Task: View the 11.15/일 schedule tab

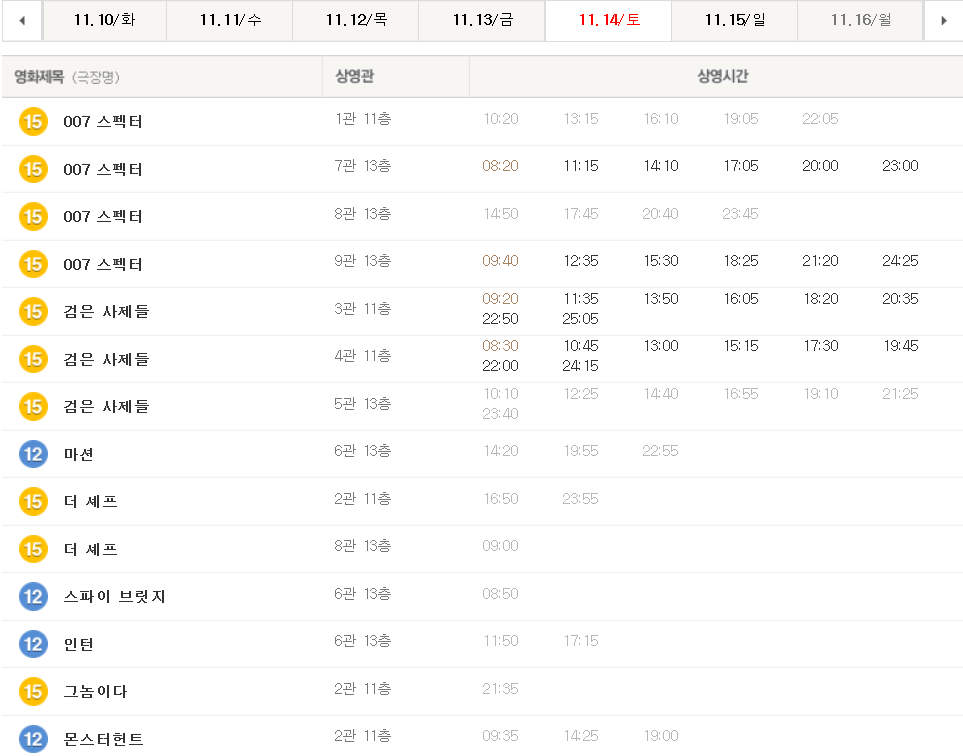Action: coord(735,20)
